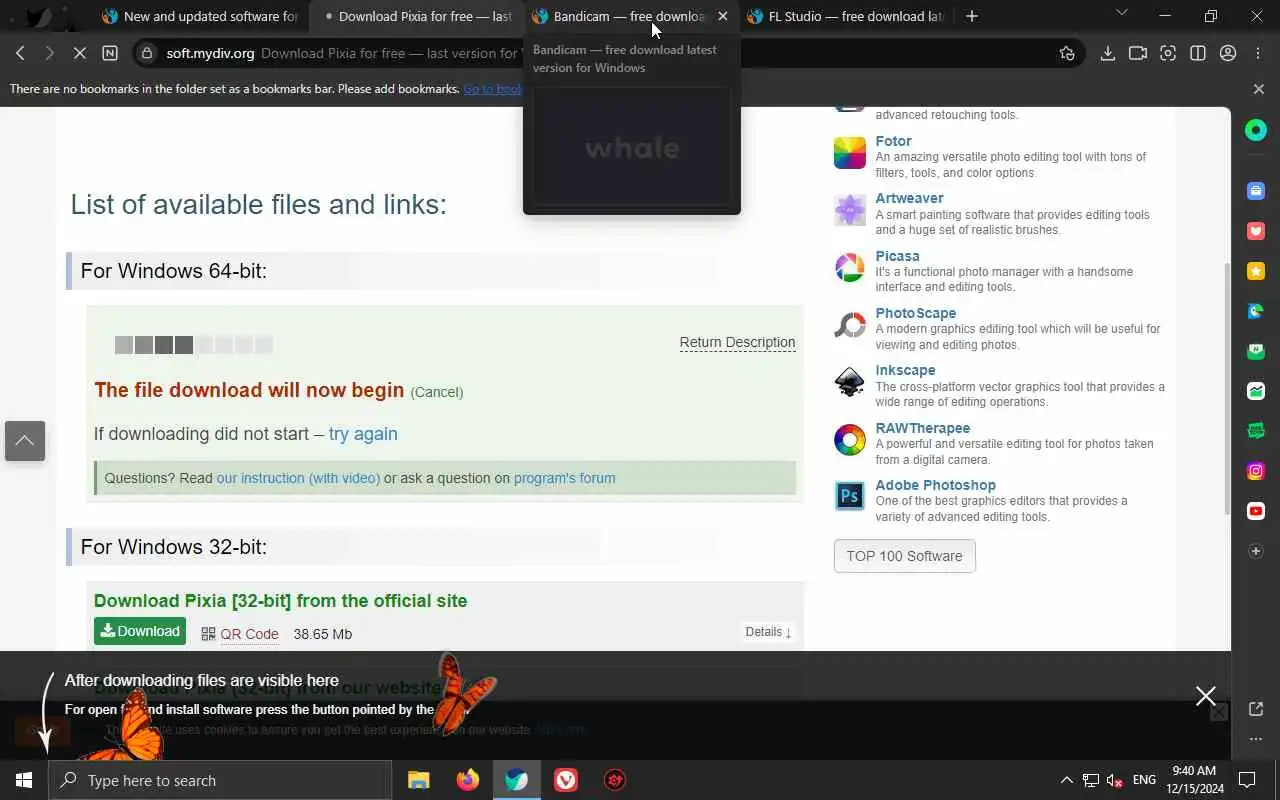Image resolution: width=1280 pixels, height=800 pixels.
Task: Open the Fotor software link
Action: [x=893, y=141]
